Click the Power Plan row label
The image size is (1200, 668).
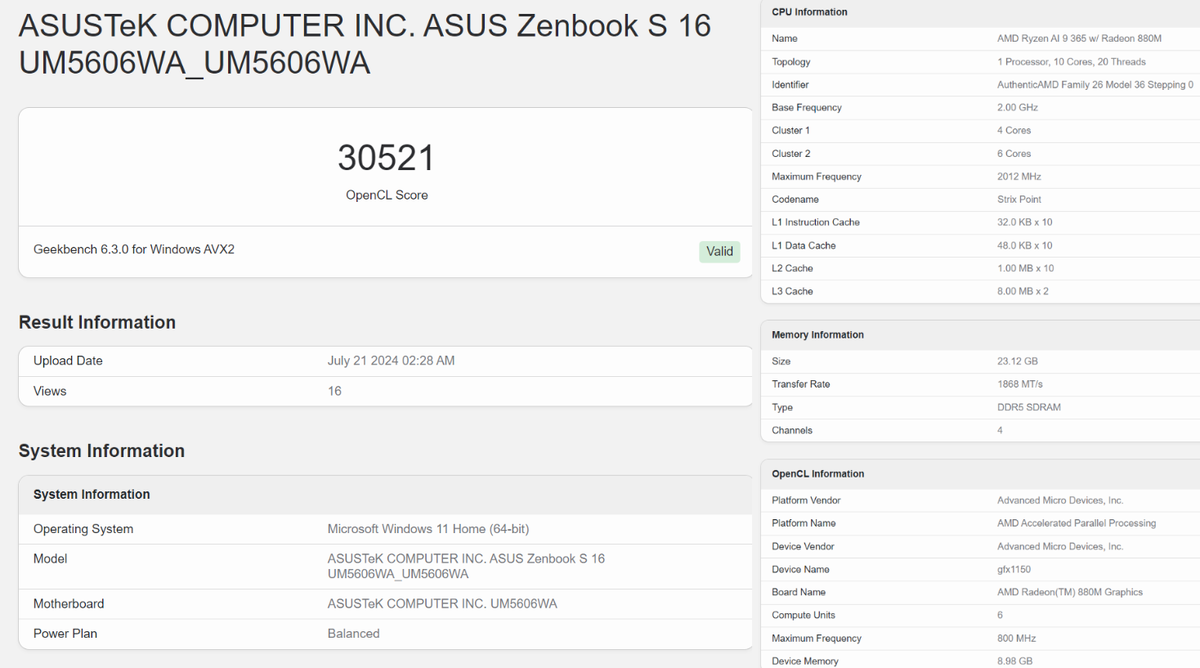pyautogui.click(x=65, y=633)
